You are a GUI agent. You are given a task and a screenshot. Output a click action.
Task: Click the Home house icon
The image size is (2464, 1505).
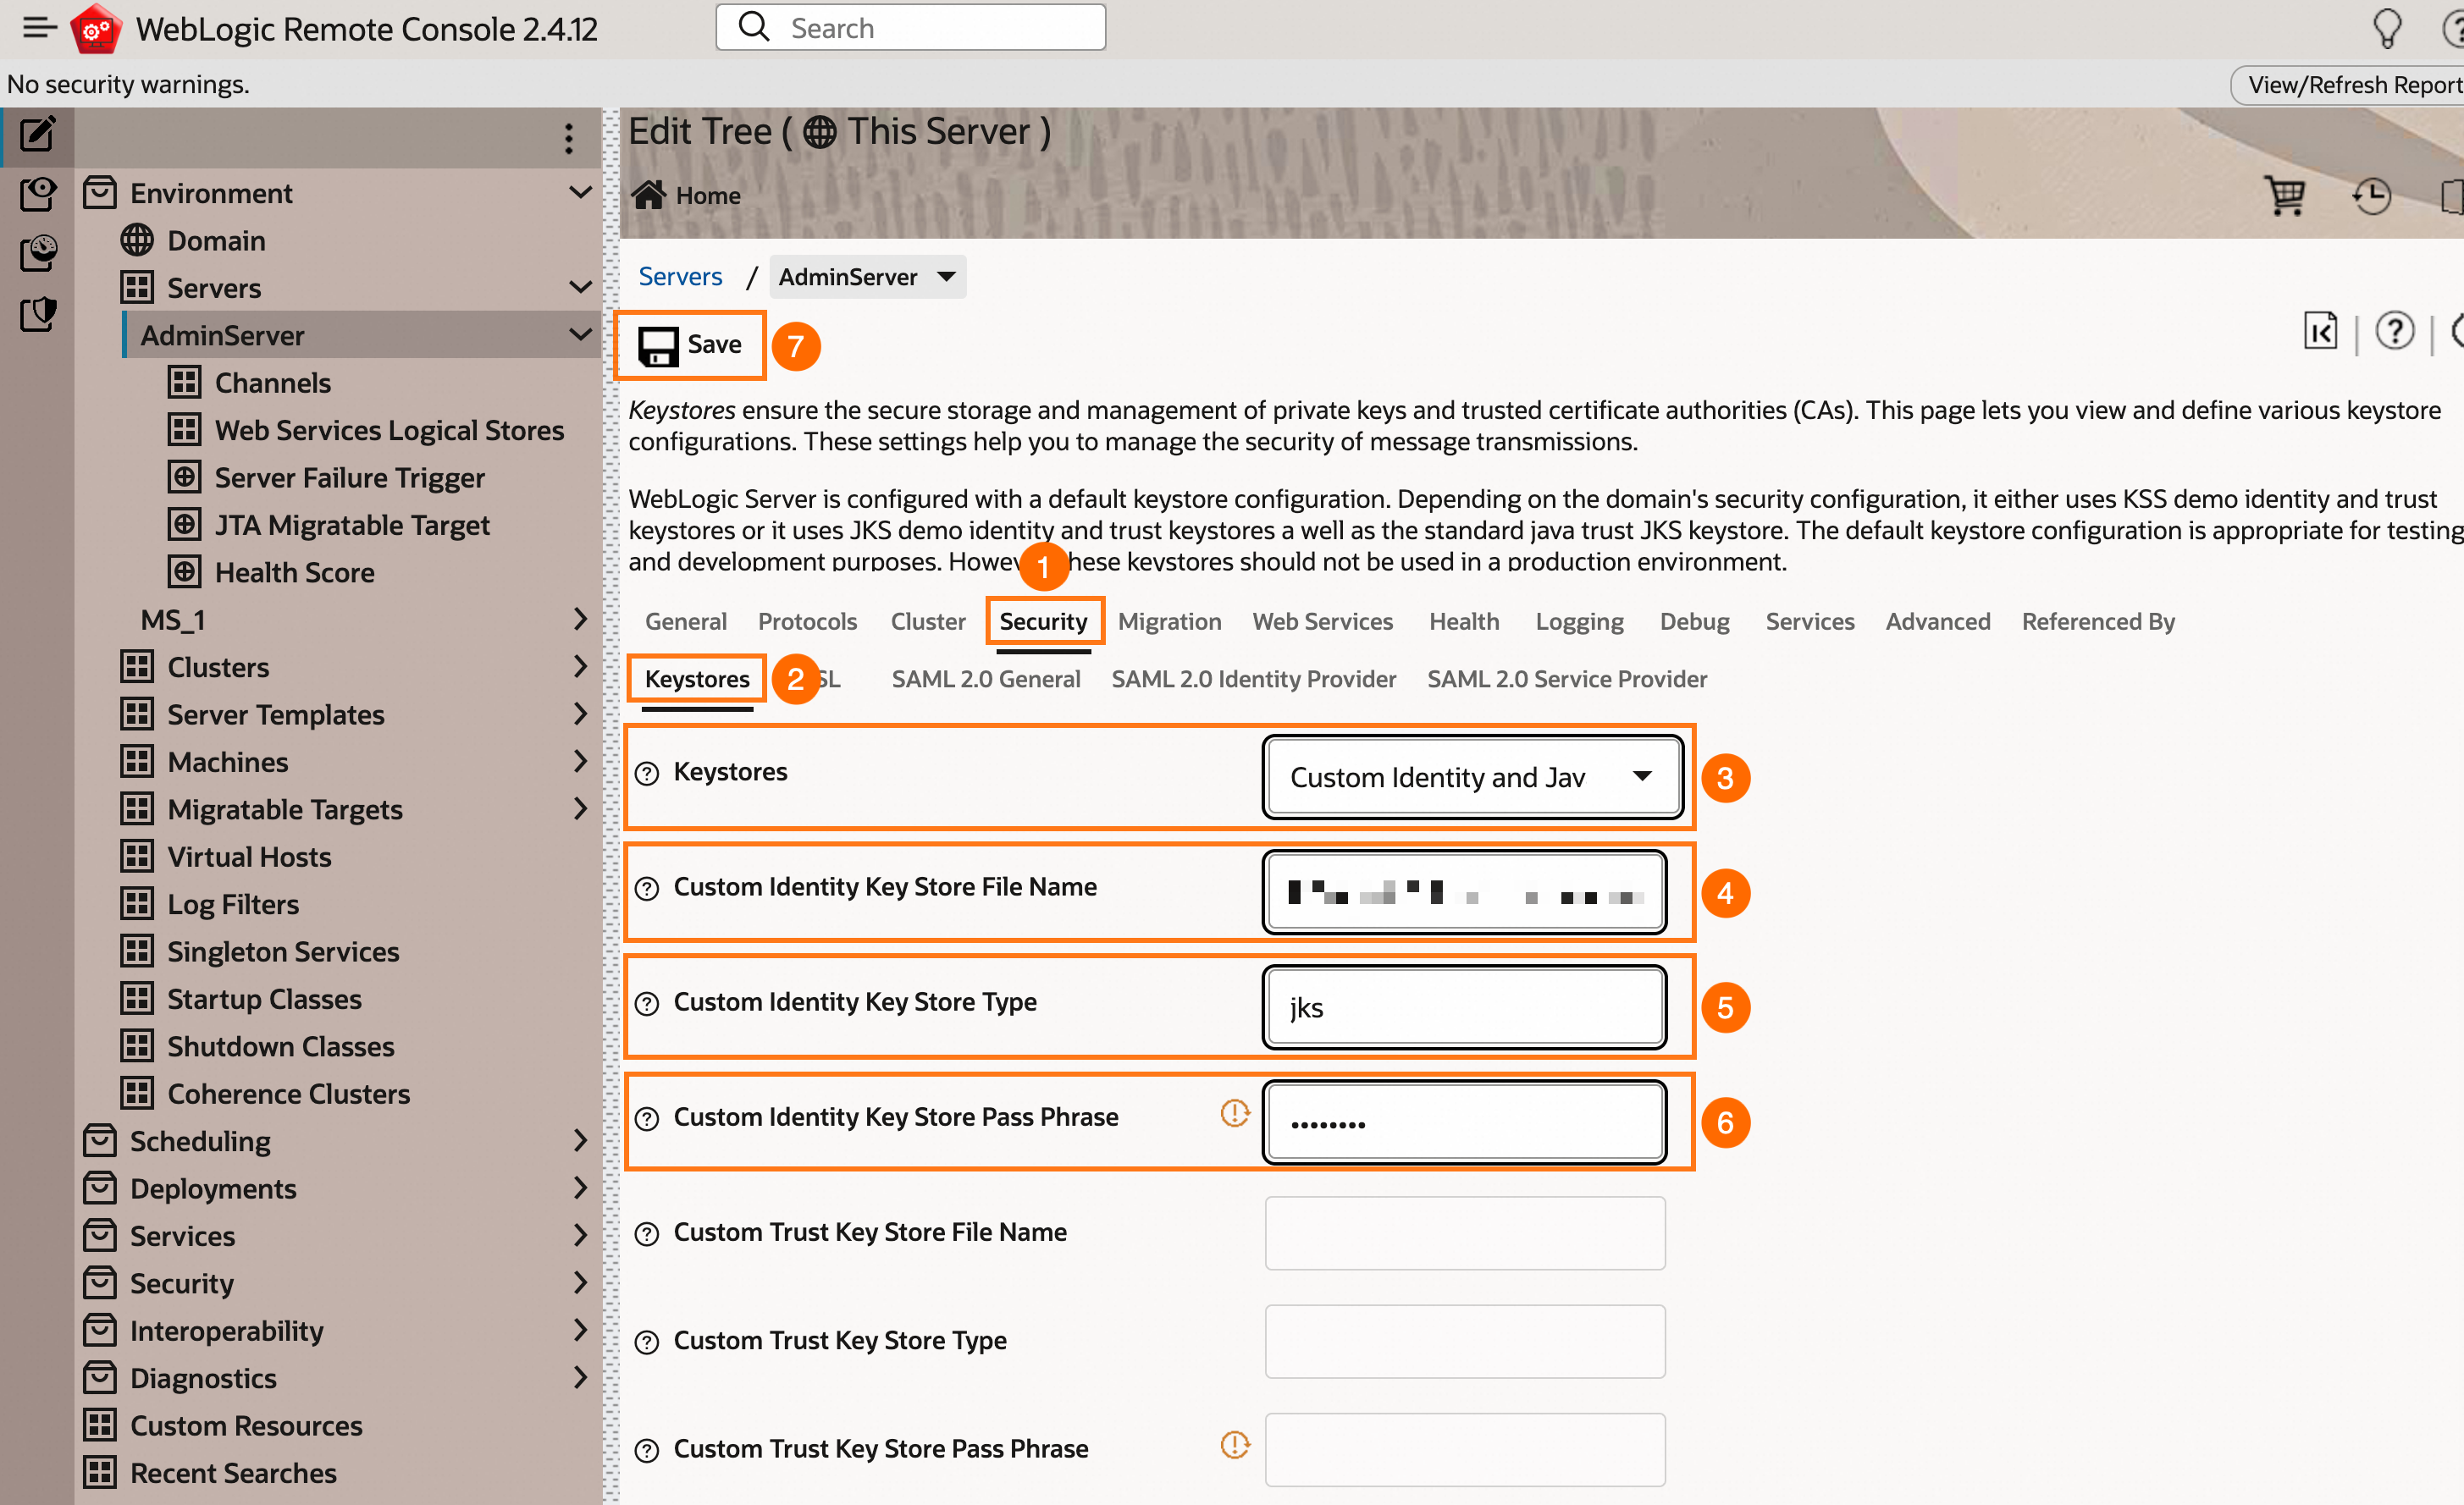[648, 195]
